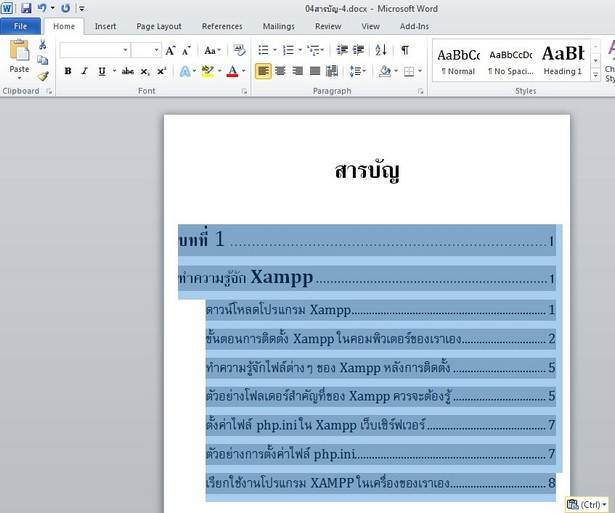Screen dimensions: 615x513
Task: Sort the selected text
Action: pos(381,50)
